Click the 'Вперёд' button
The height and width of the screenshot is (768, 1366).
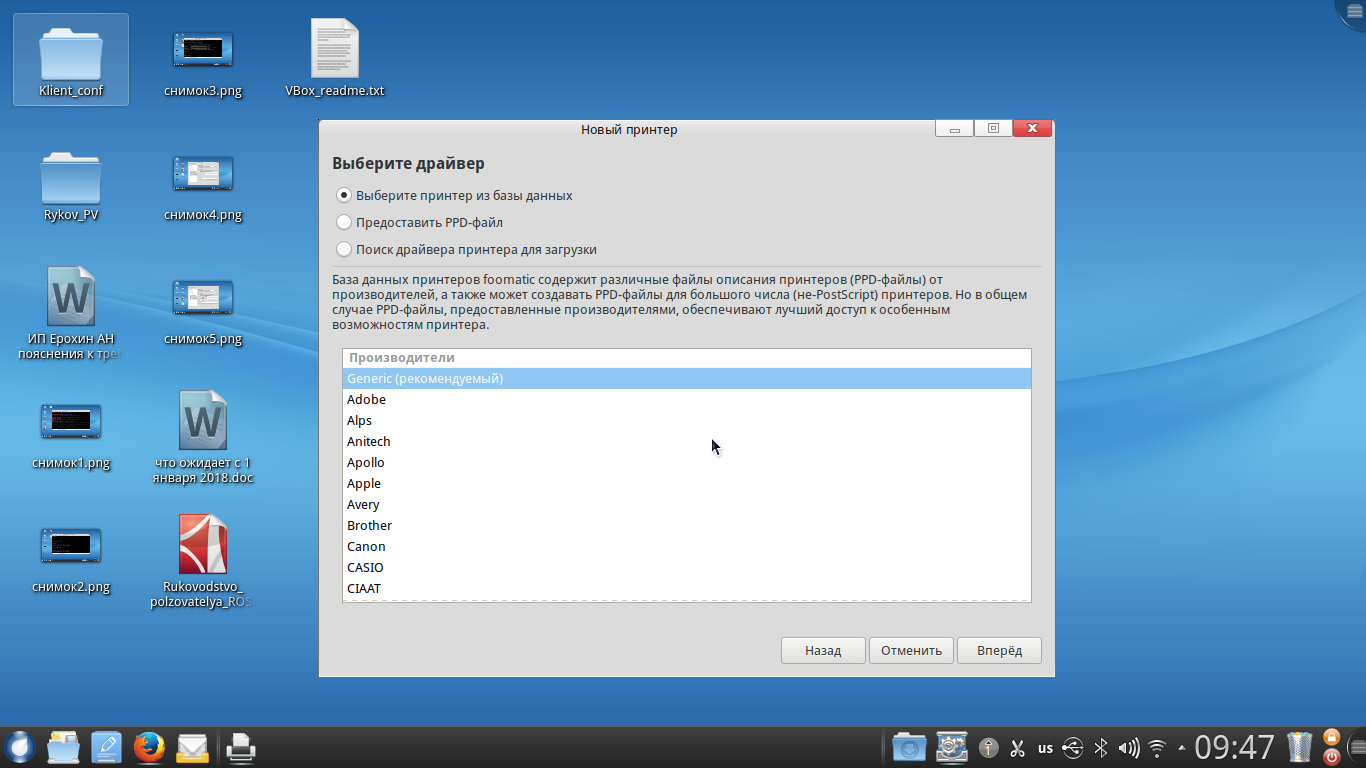(x=999, y=650)
